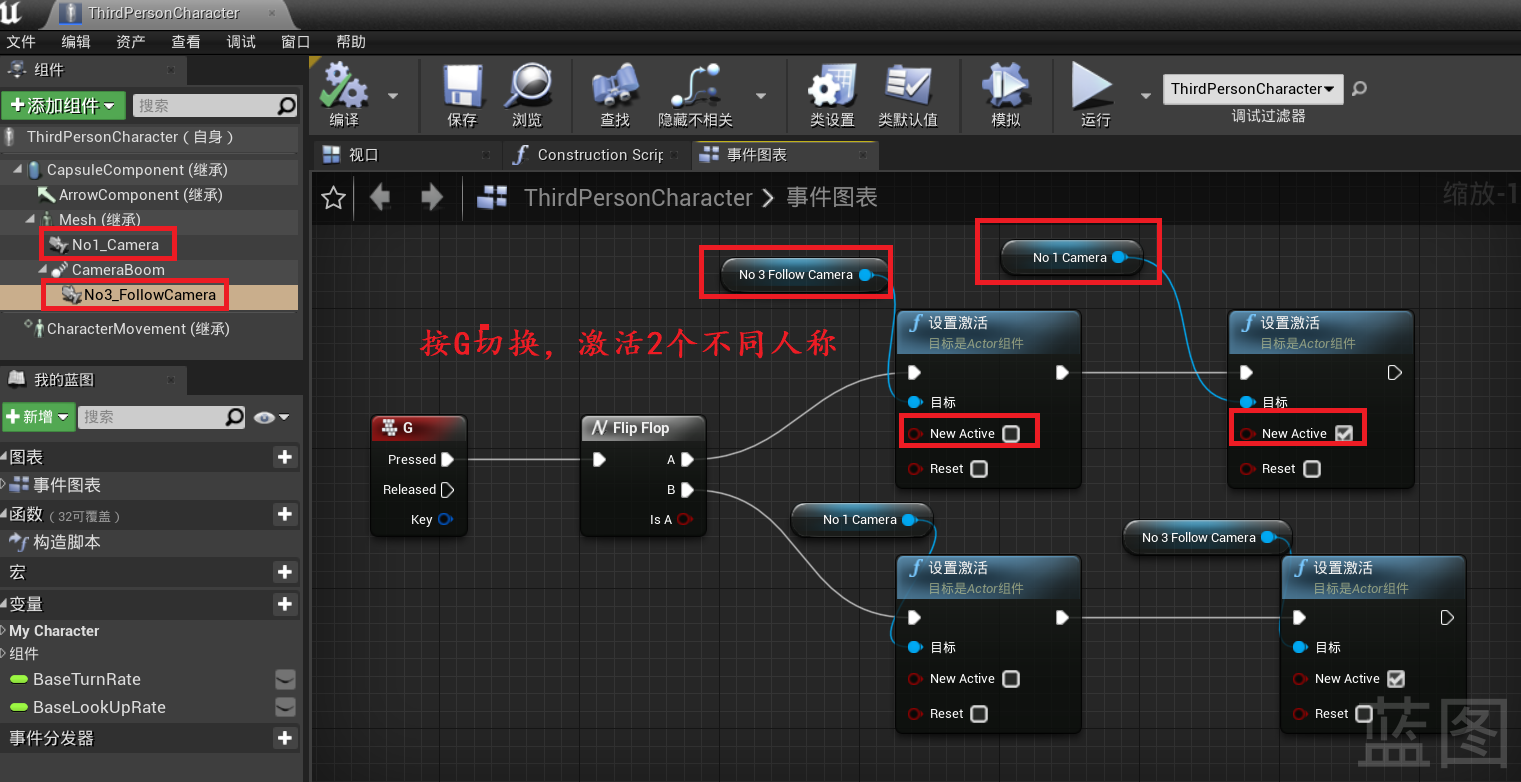This screenshot has width=1521, height=782.
Task: Collapse the CapsuleComponent tree node
Action: coord(18,170)
